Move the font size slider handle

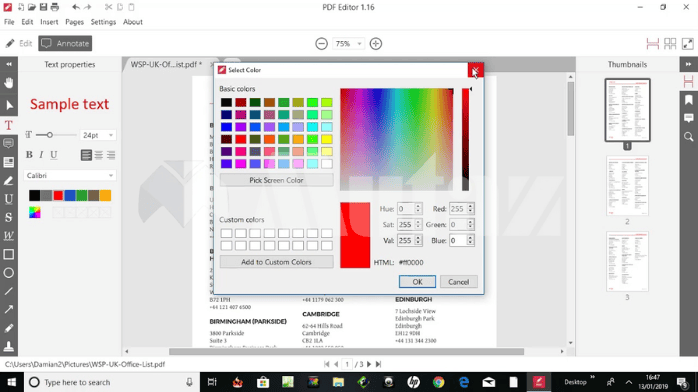[49, 135]
